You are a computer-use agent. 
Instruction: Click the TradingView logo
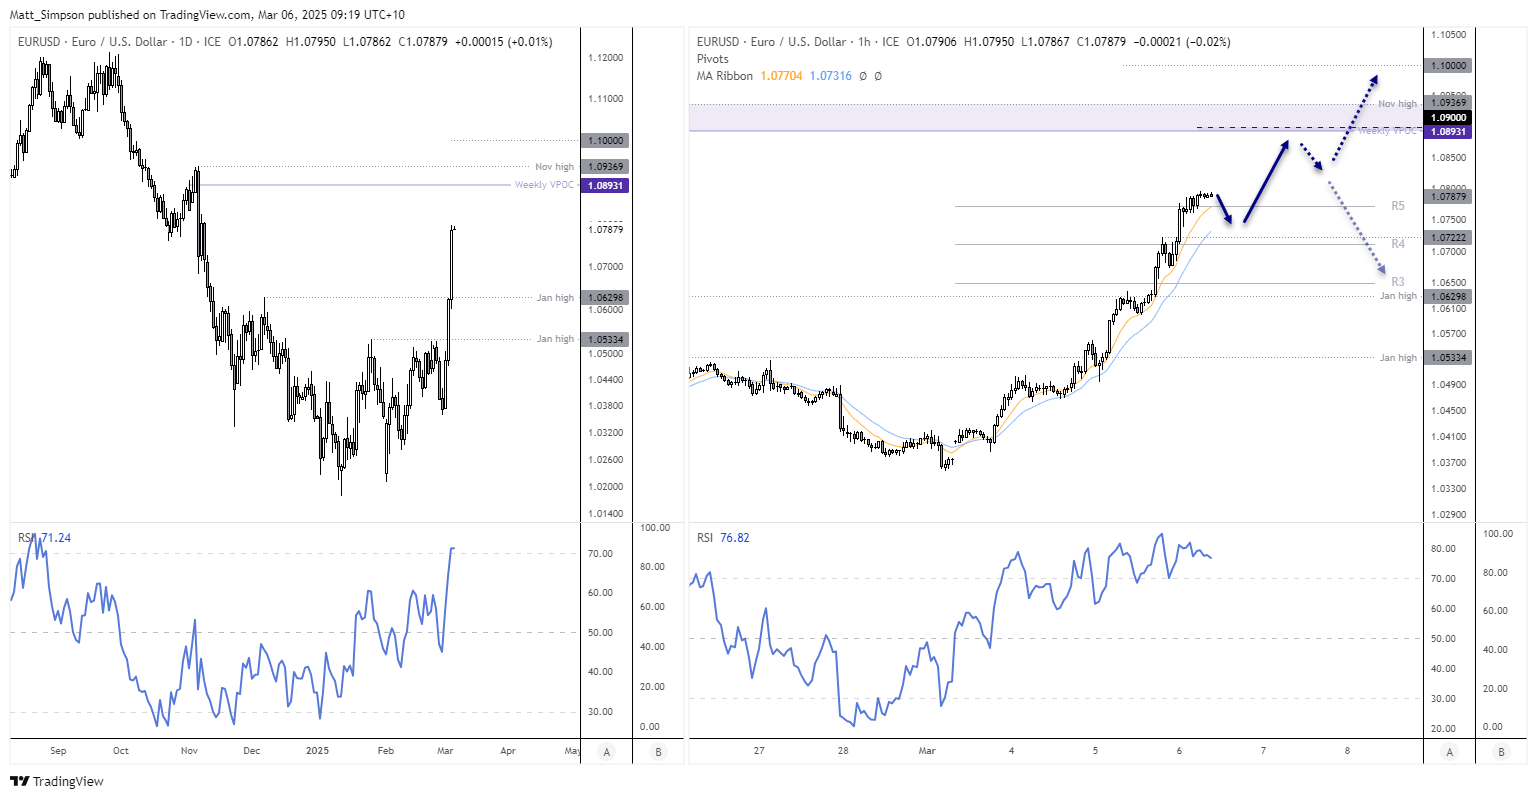[48, 783]
